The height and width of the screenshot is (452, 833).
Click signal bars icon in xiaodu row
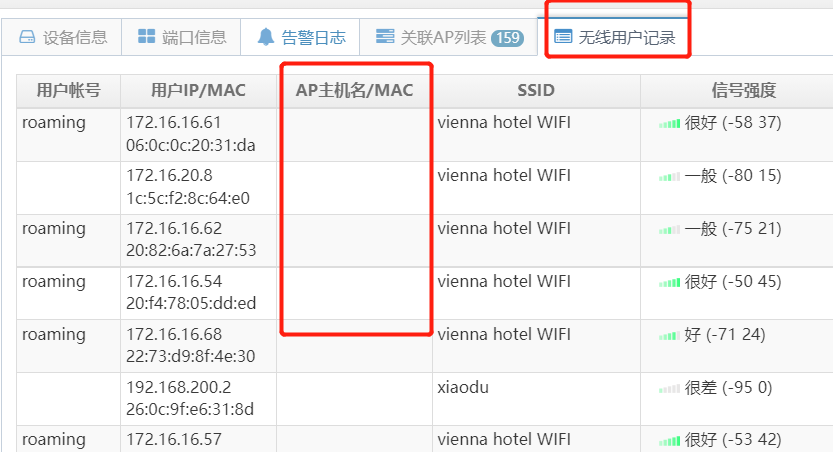coord(669,389)
